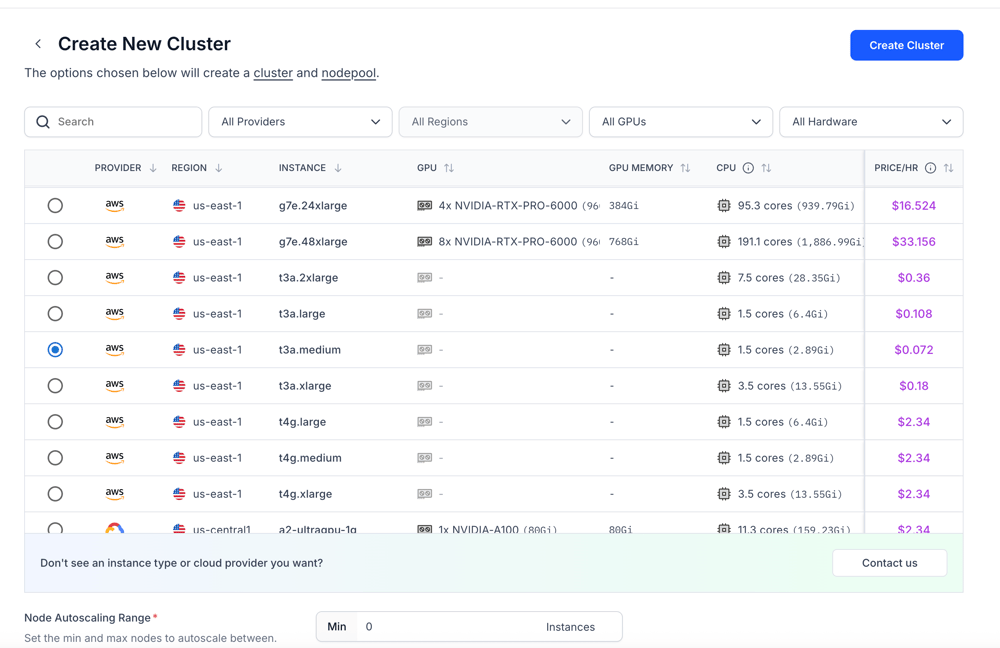Image resolution: width=1000 pixels, height=648 pixels.
Task: Click the CPU info icon
Action: coord(748,168)
